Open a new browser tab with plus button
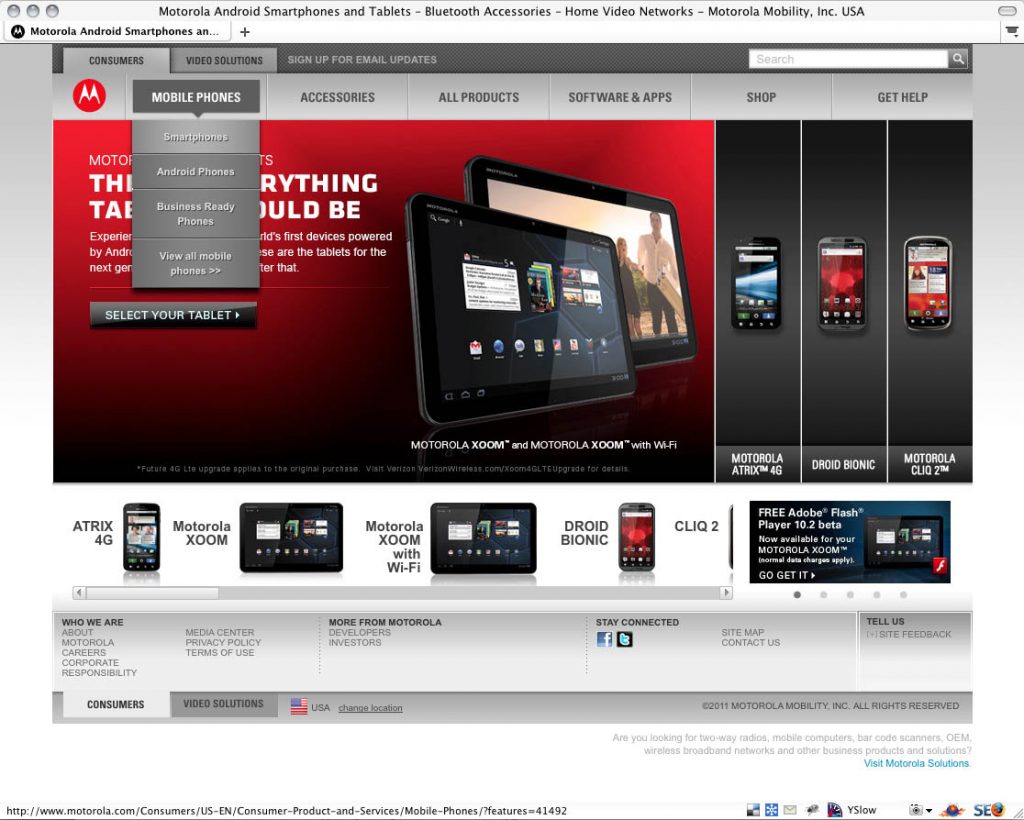This screenshot has width=1024, height=820. 245,31
